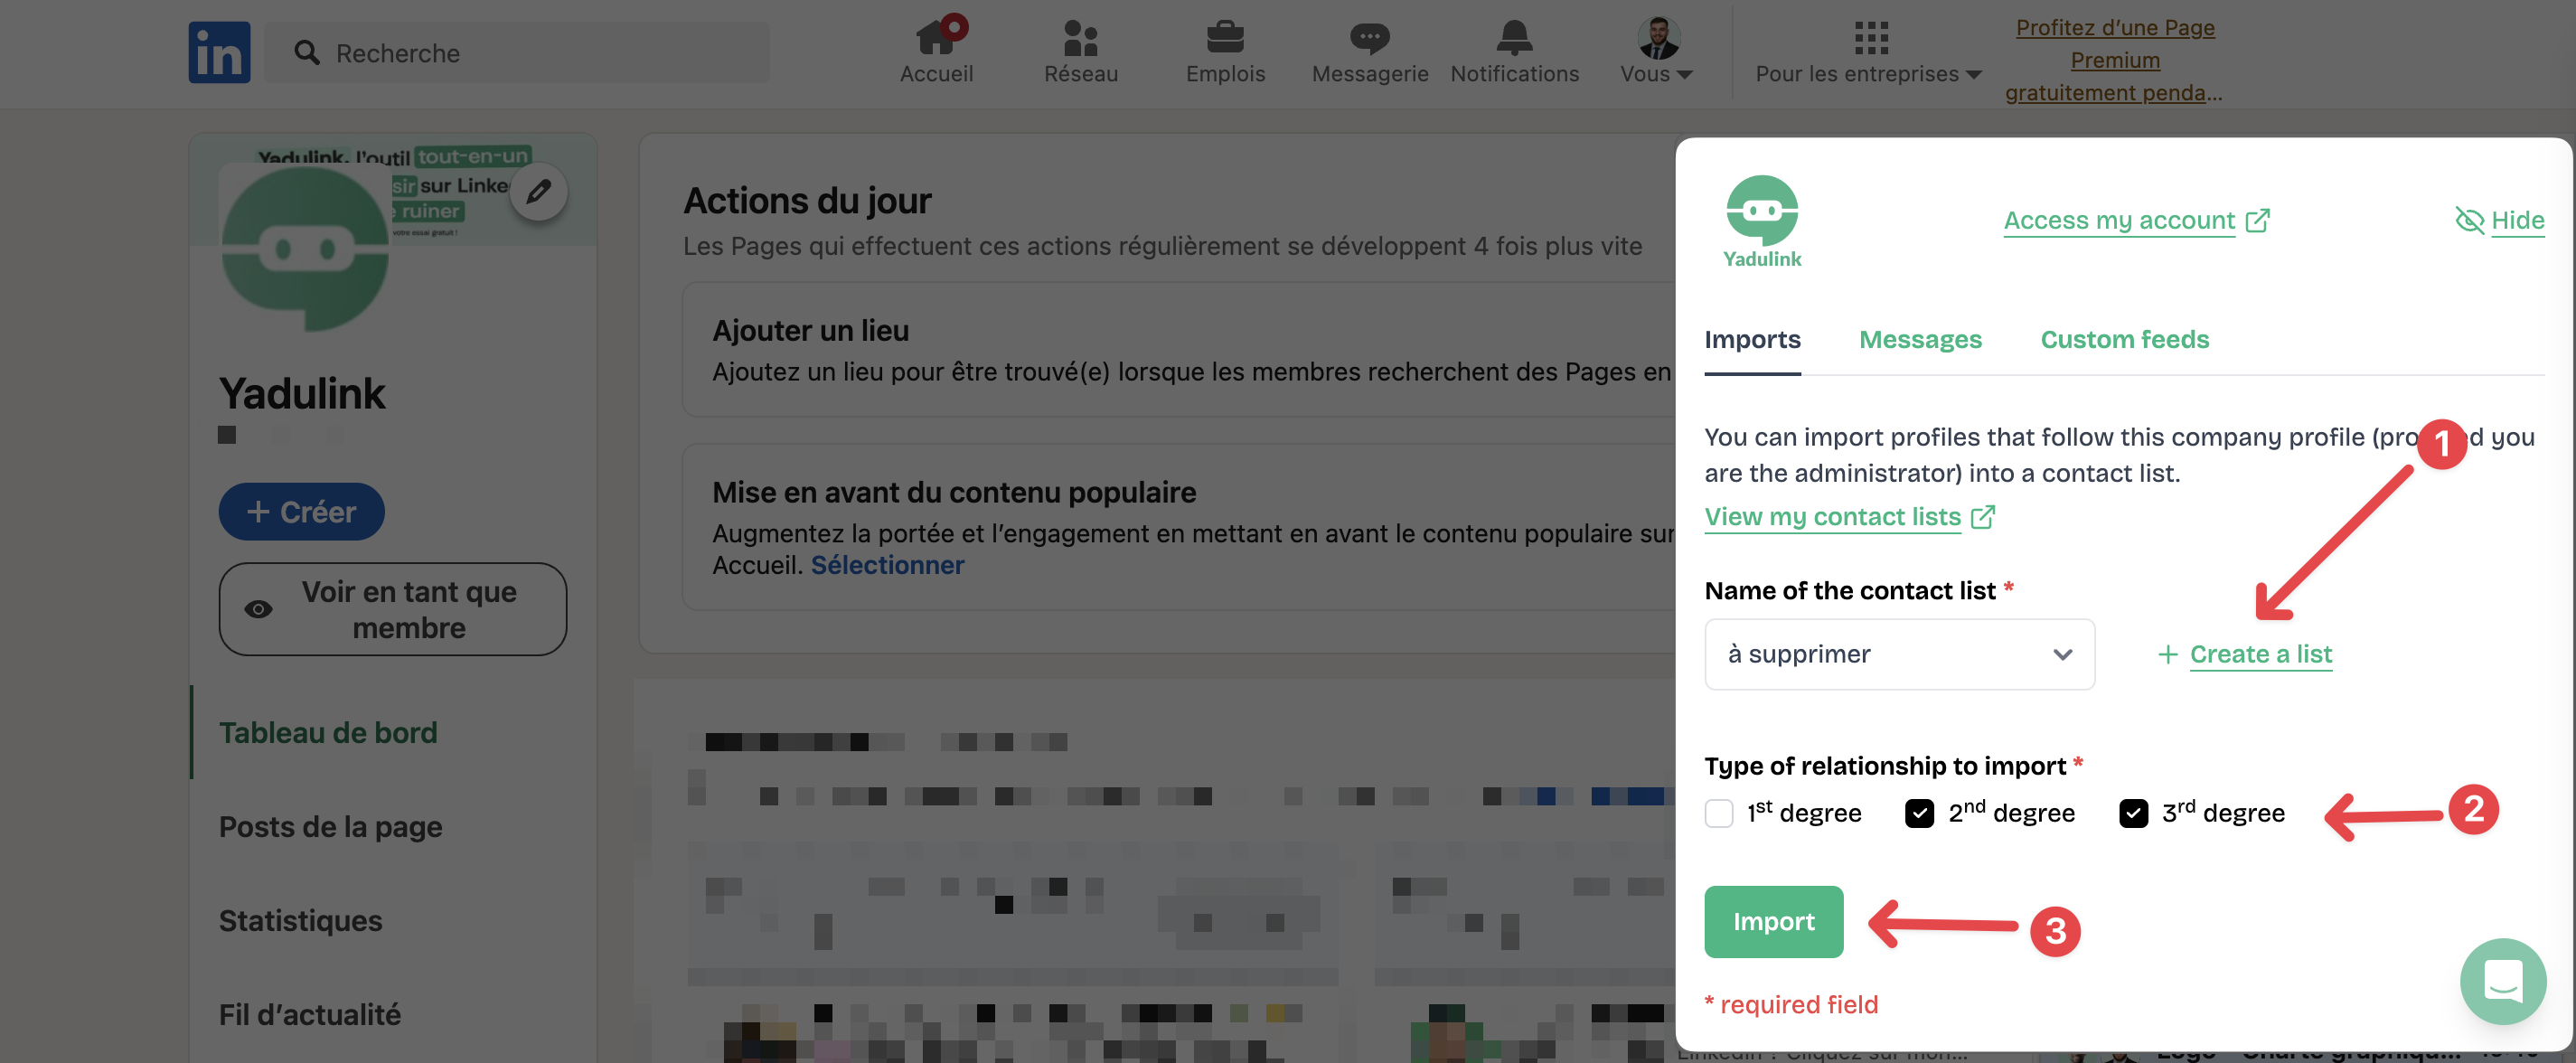Switch to the Custom feeds tab
The image size is (2576, 1063).
tap(2123, 339)
